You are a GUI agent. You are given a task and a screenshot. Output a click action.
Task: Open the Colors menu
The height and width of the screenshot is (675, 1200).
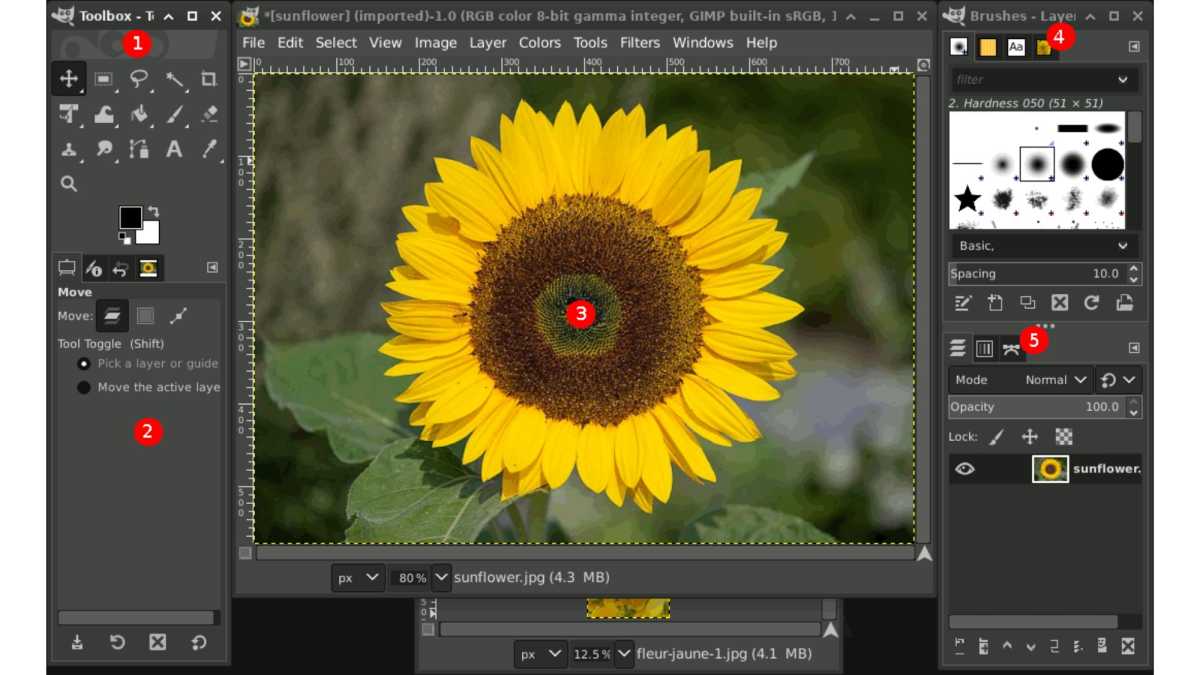(x=540, y=43)
